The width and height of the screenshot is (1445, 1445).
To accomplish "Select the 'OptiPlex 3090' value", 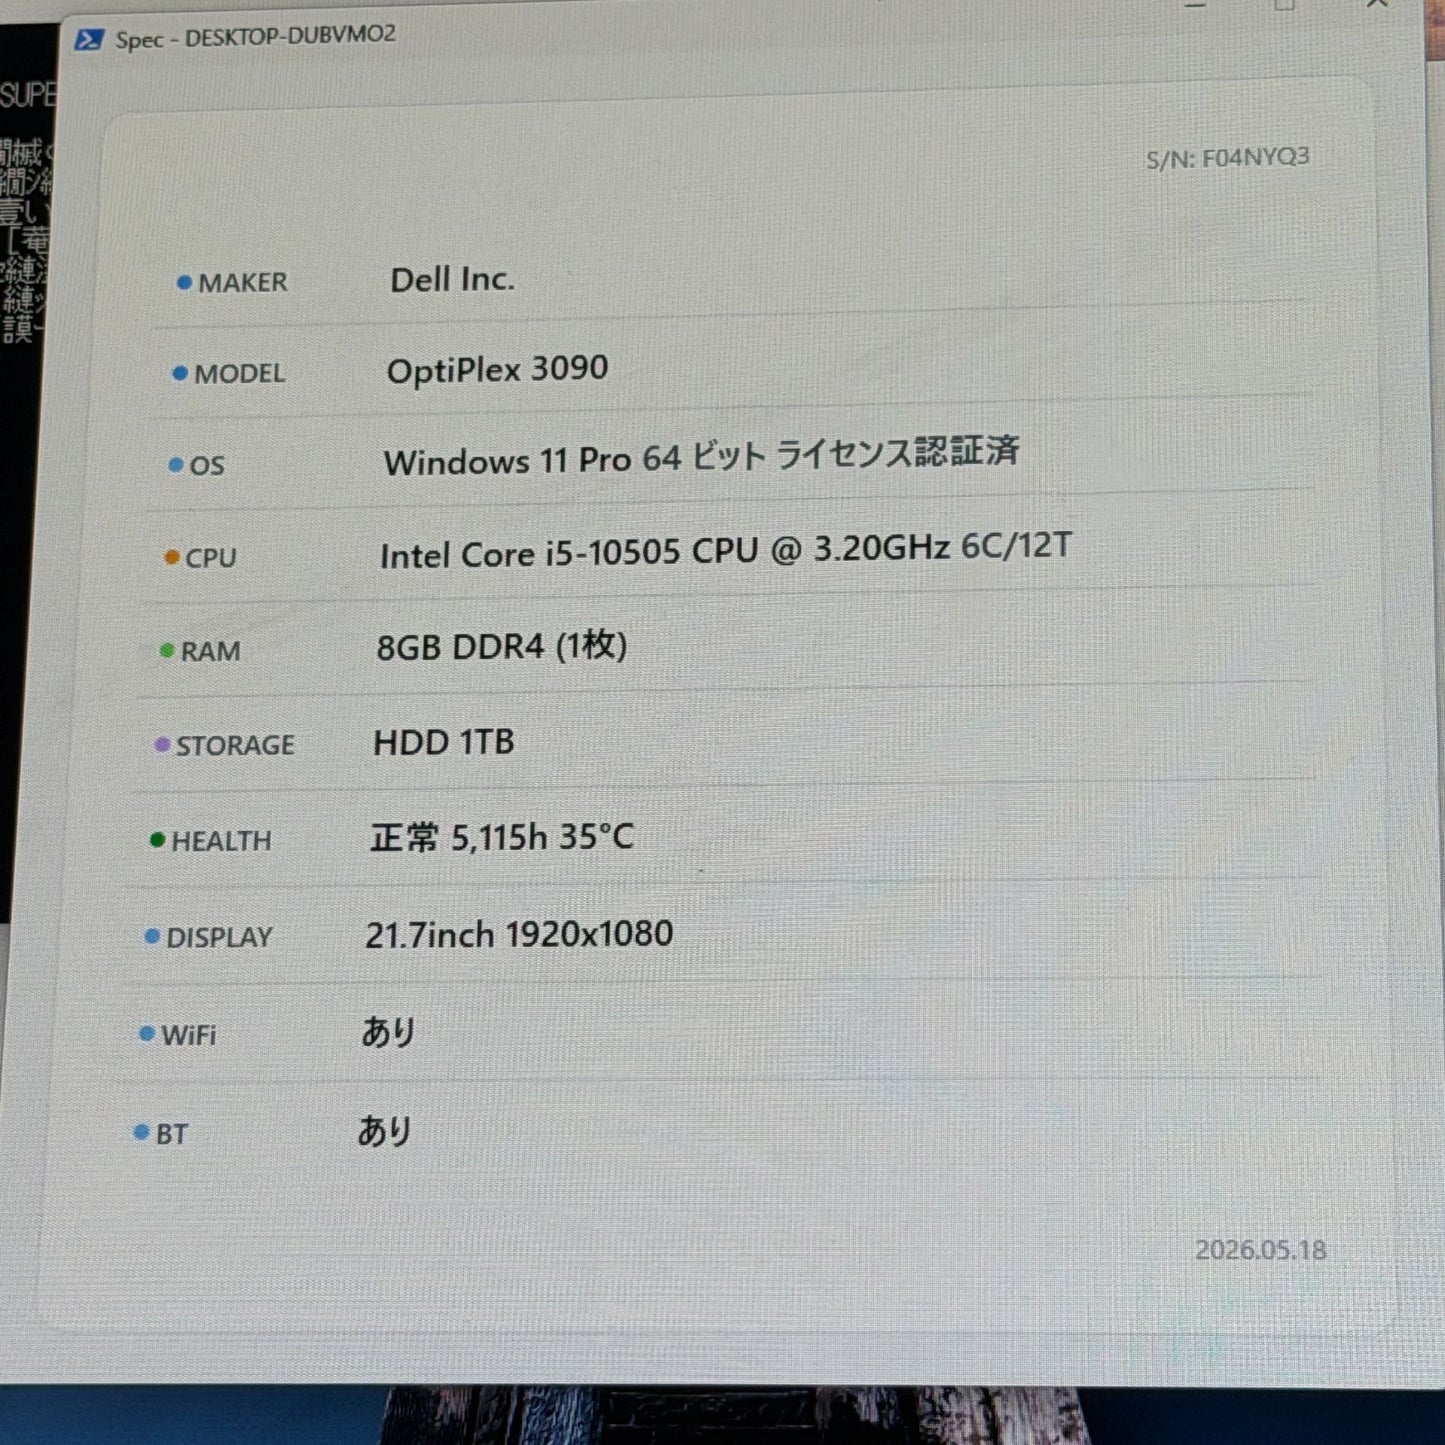I will (497, 370).
